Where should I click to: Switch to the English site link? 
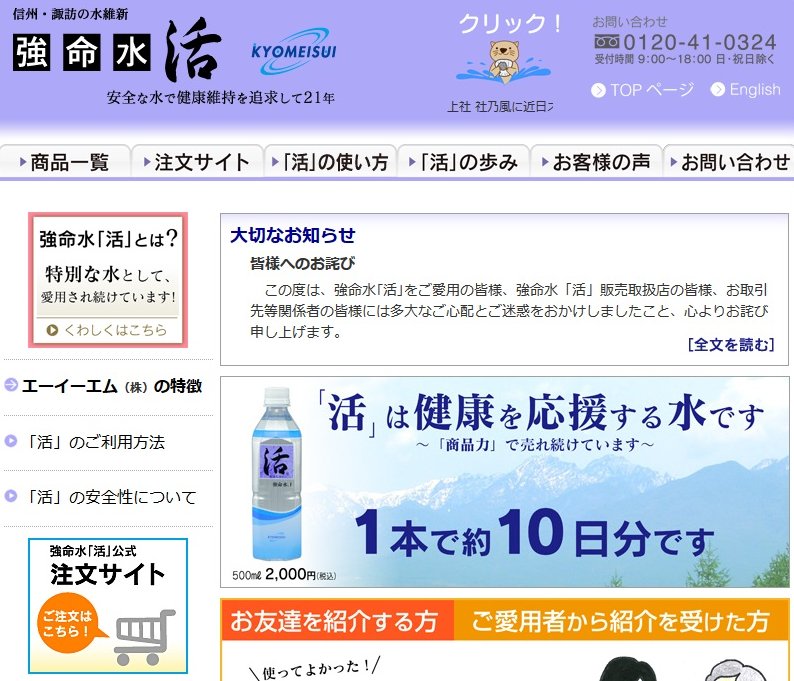754,90
